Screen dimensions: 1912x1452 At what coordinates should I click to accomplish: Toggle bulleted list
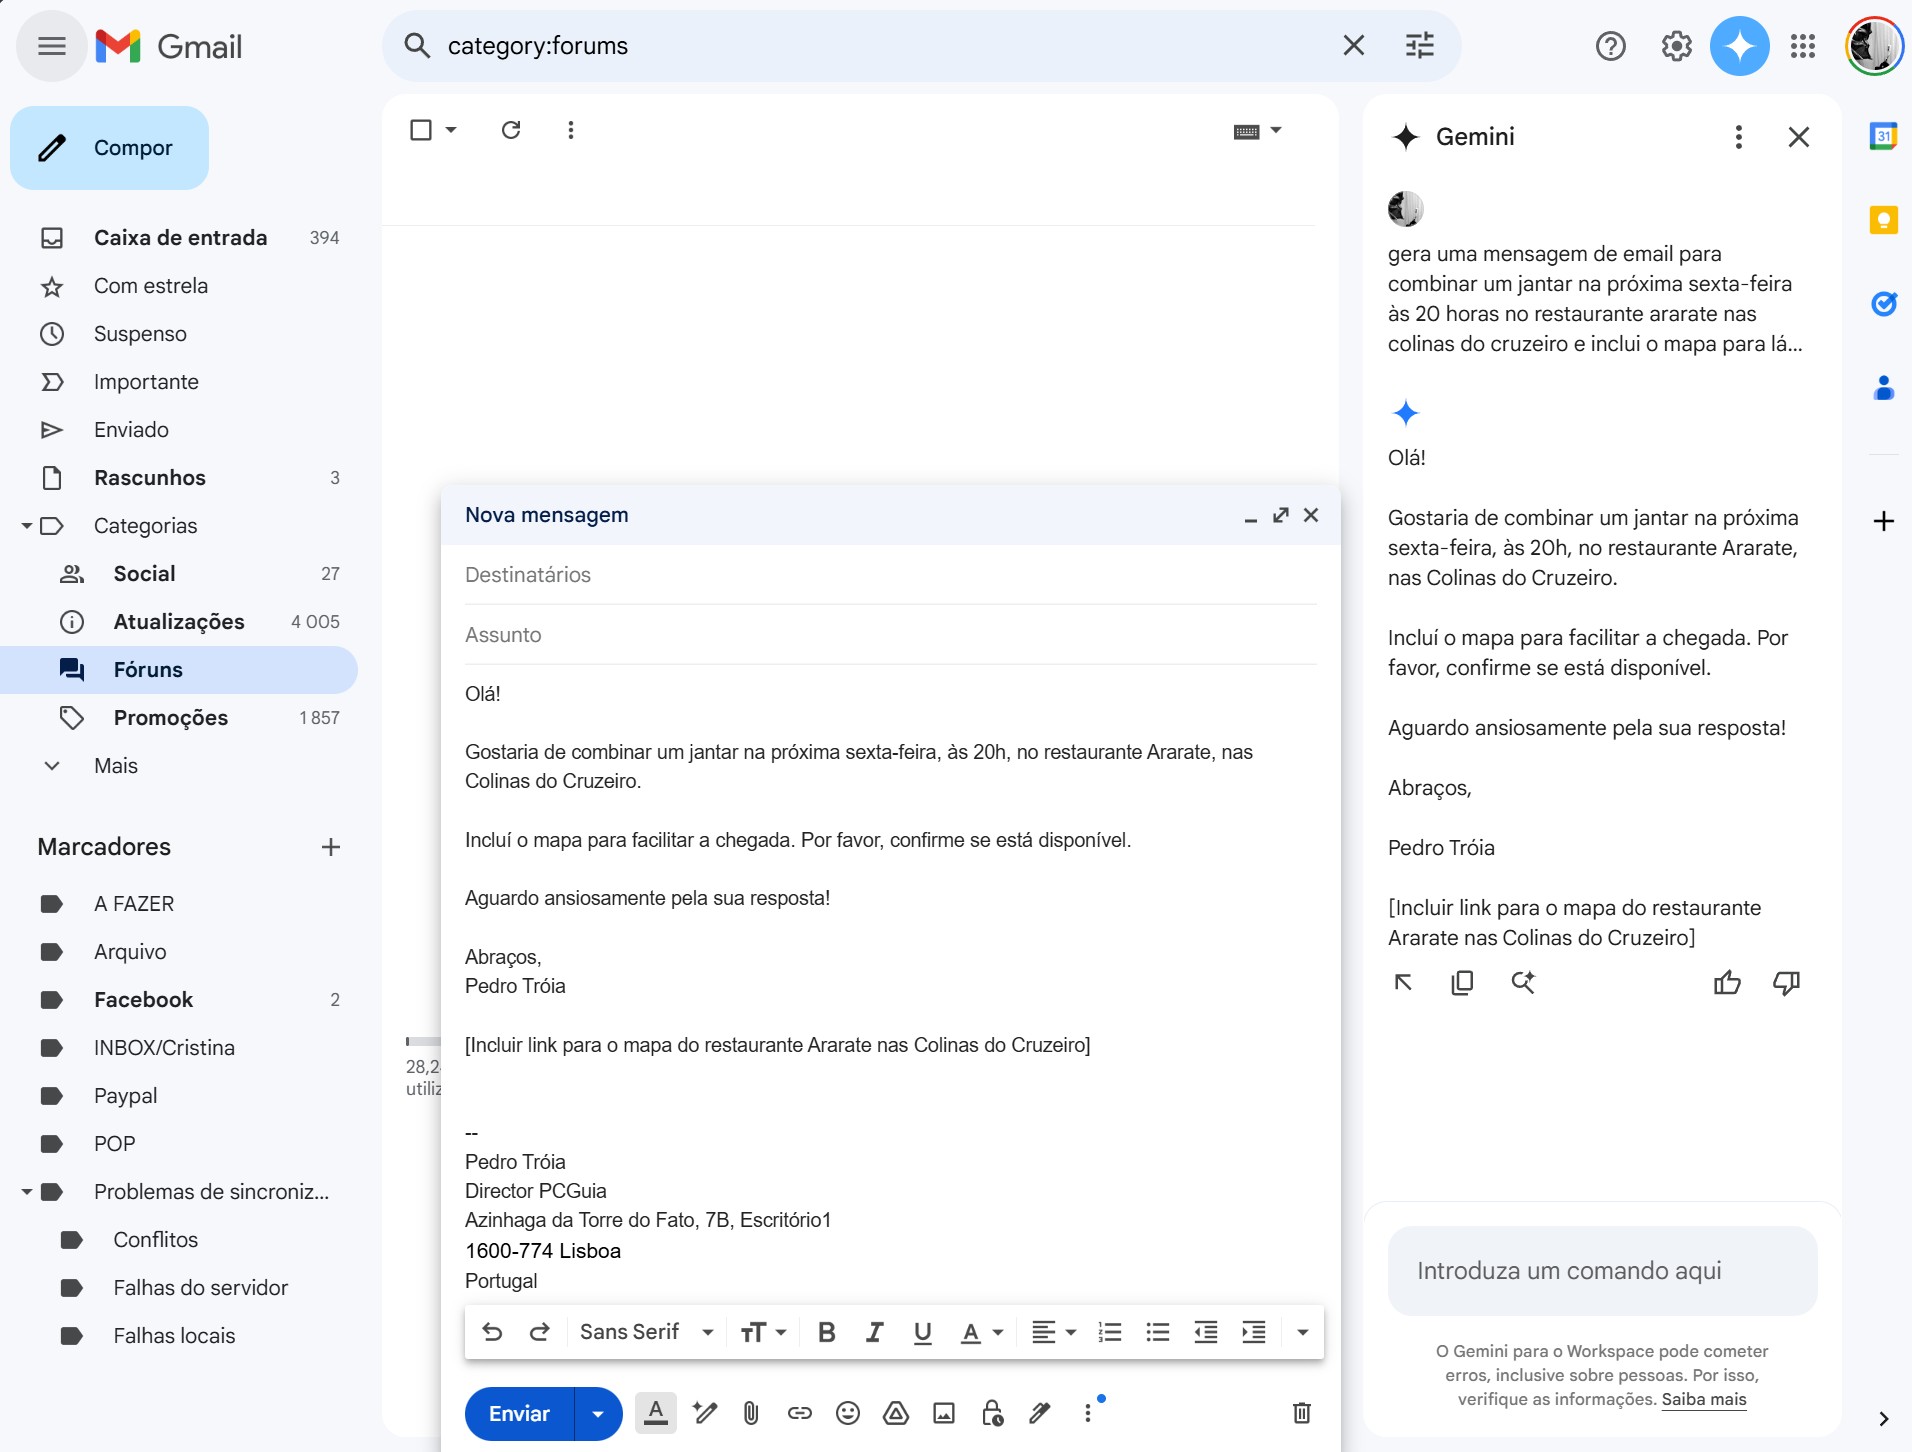pyautogui.click(x=1157, y=1332)
